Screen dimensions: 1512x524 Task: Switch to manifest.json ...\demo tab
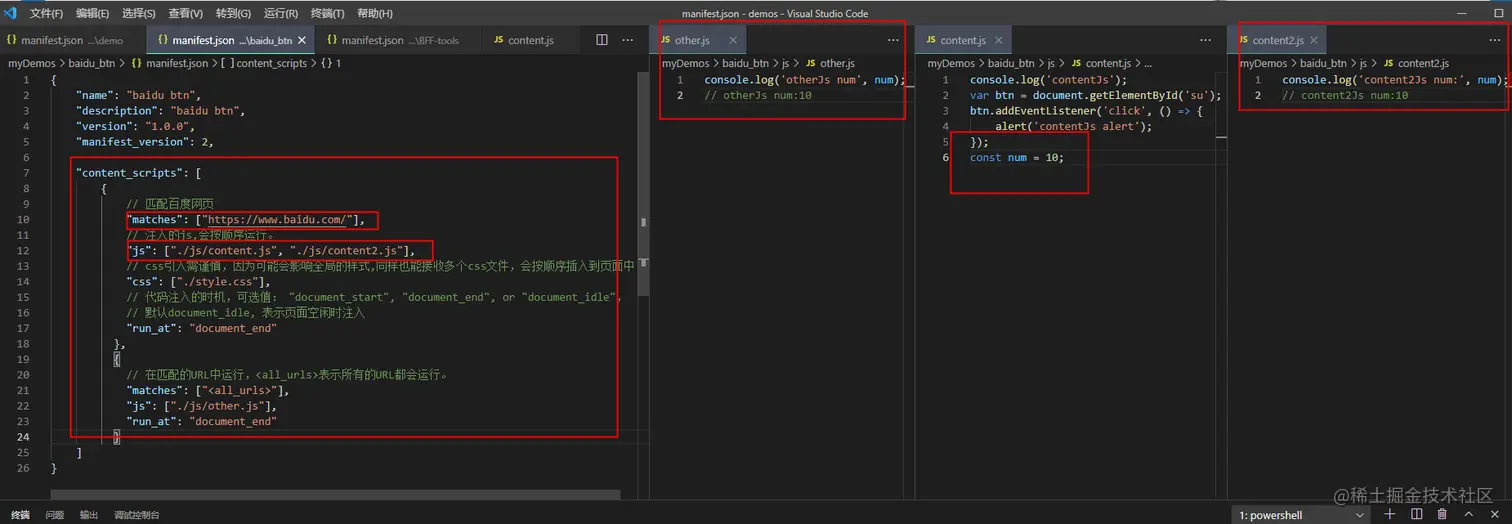[x=72, y=40]
